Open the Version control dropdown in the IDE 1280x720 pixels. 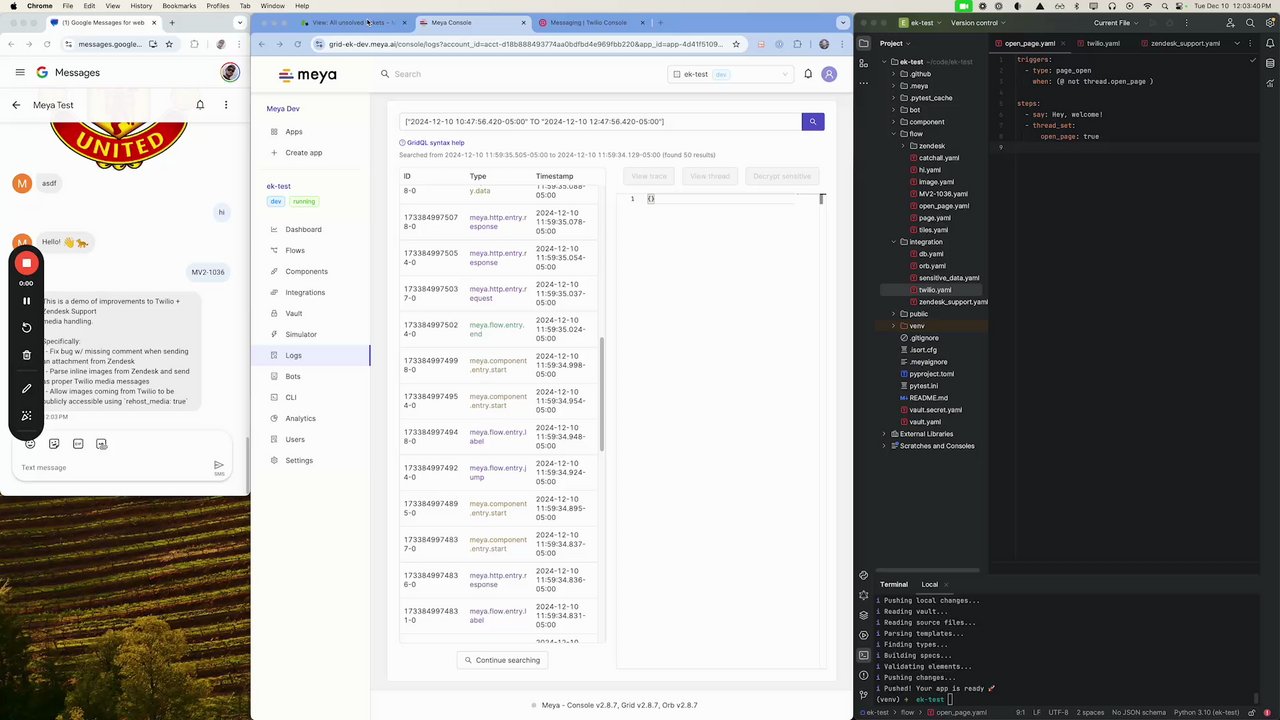coord(979,22)
